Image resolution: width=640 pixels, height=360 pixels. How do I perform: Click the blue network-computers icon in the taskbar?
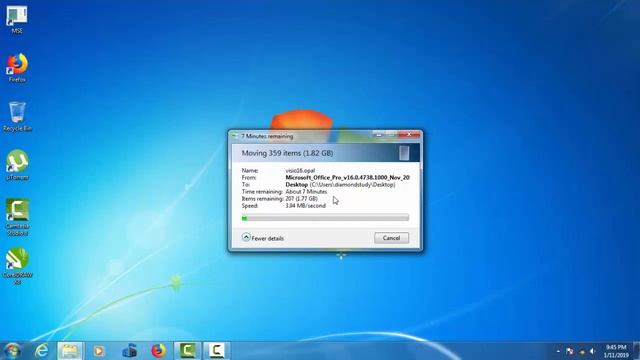(129, 351)
